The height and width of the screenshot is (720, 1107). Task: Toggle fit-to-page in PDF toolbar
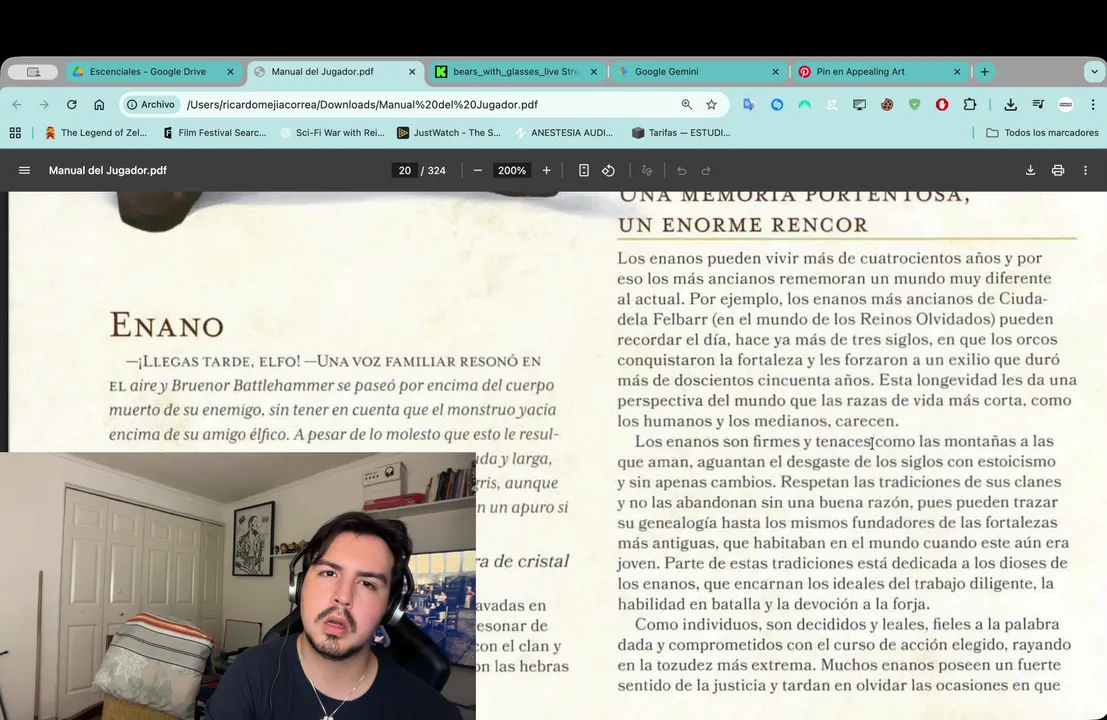583,170
